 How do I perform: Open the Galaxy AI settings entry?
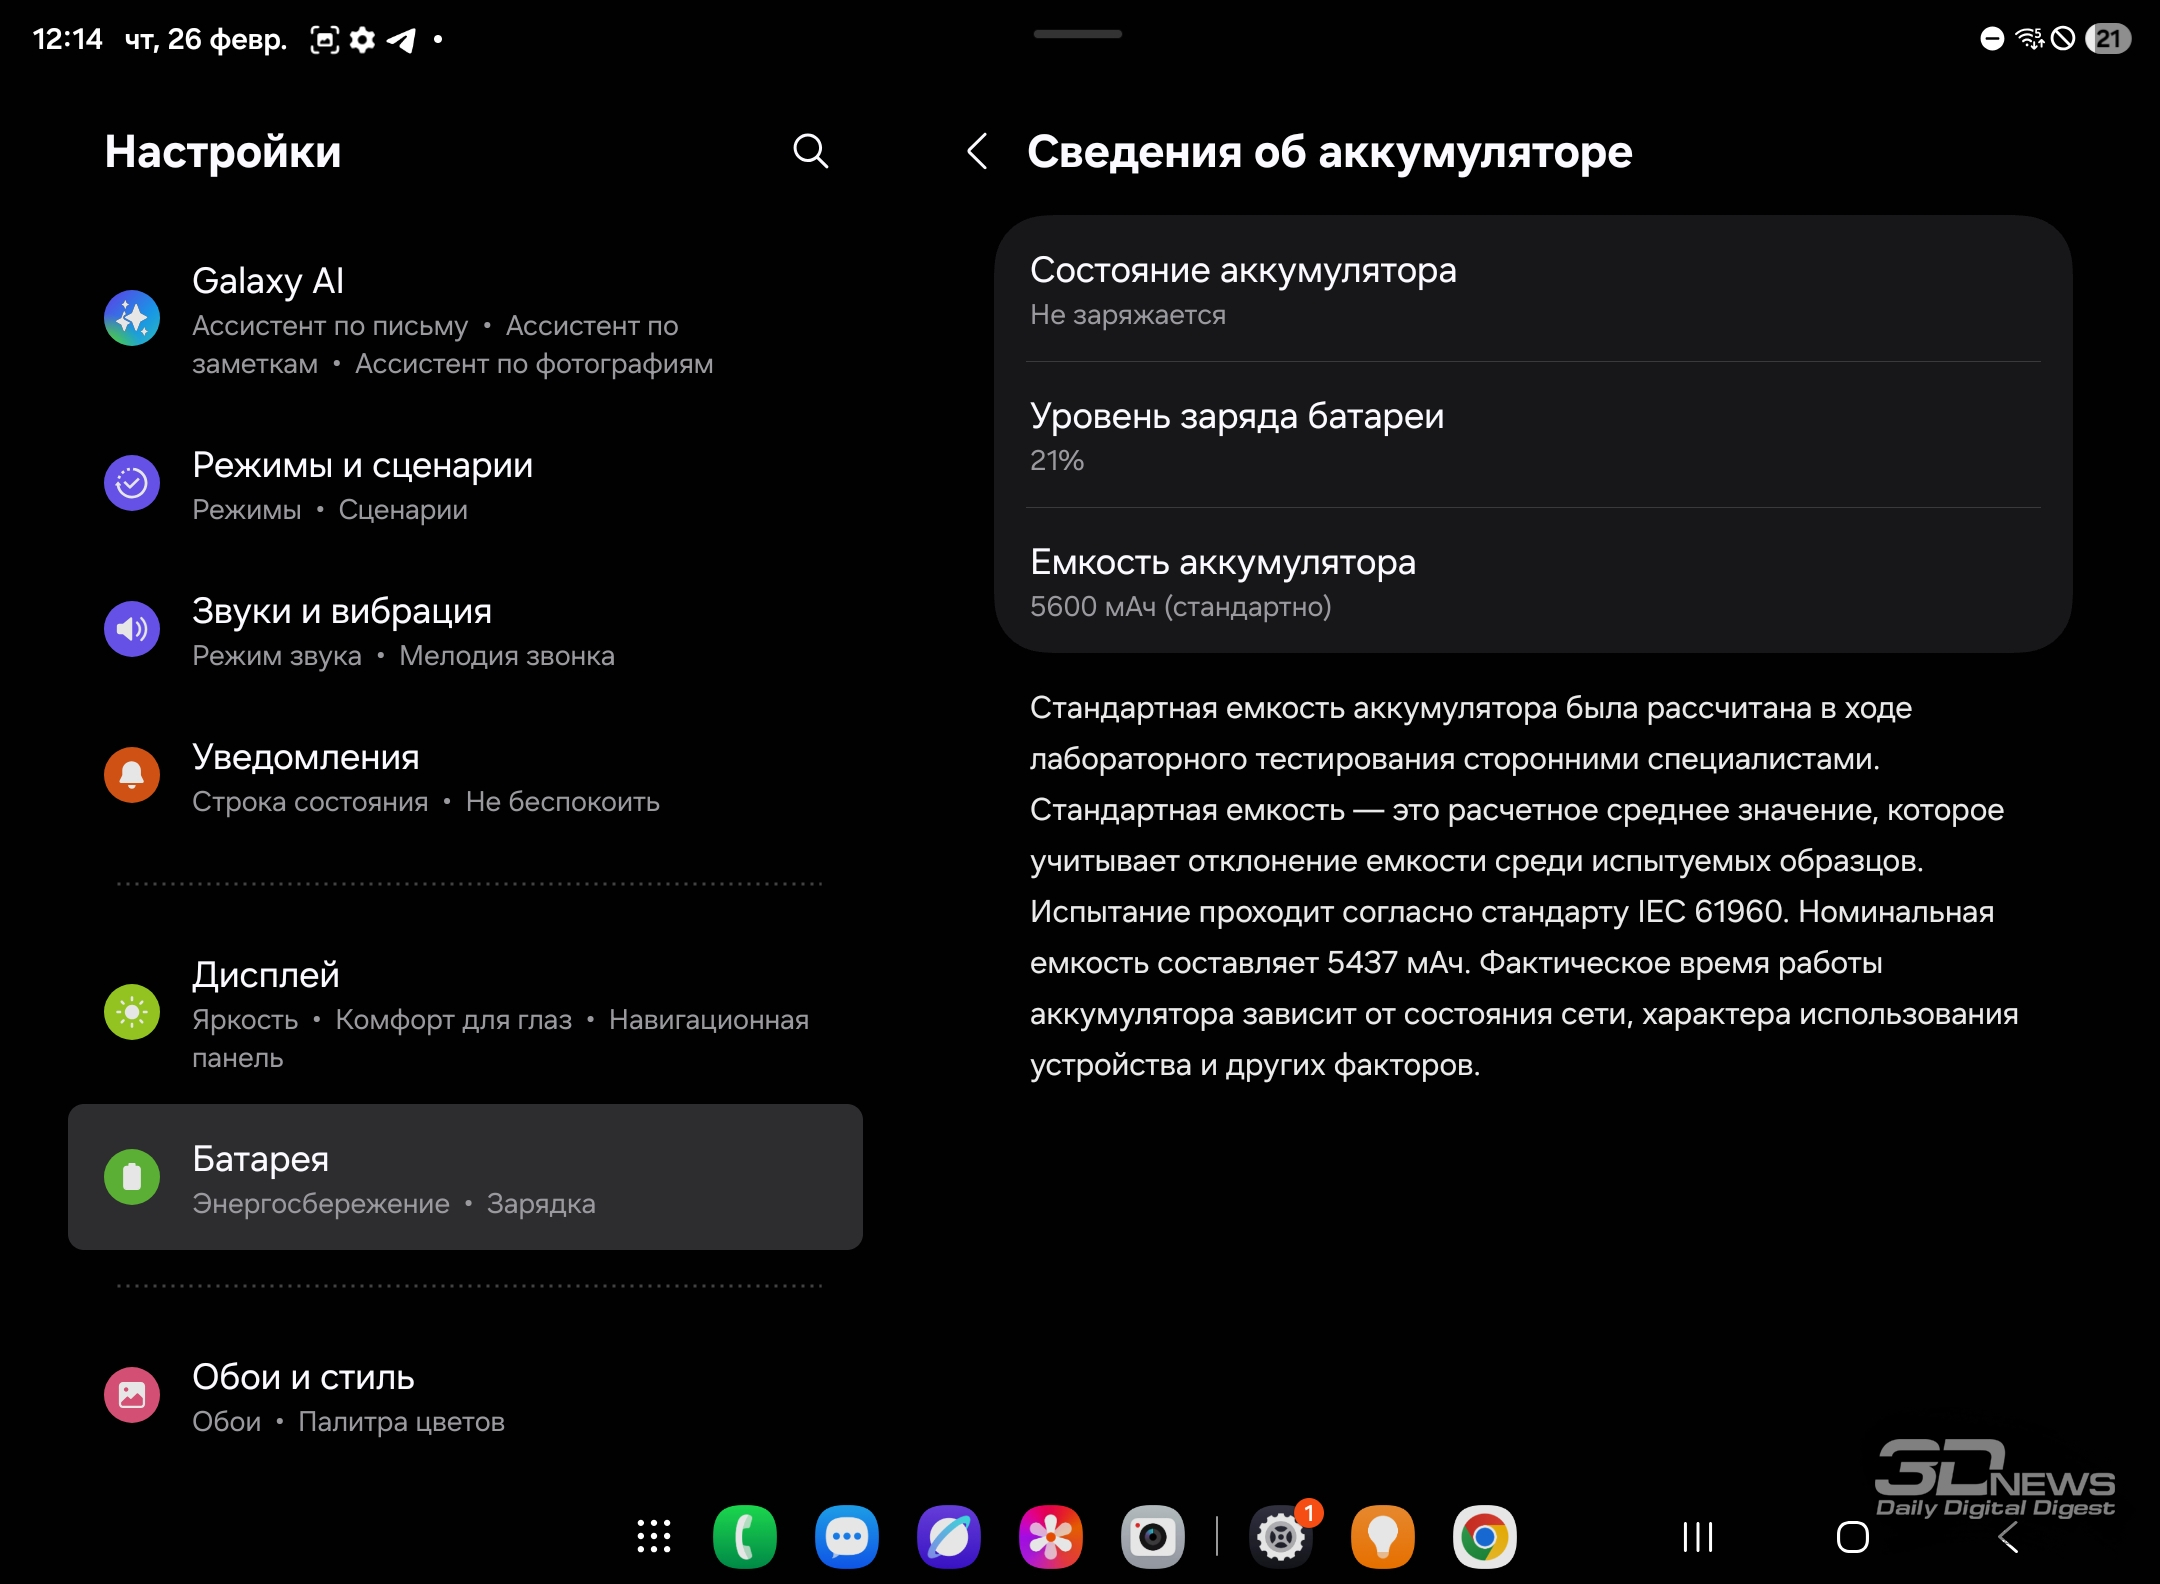(465, 320)
